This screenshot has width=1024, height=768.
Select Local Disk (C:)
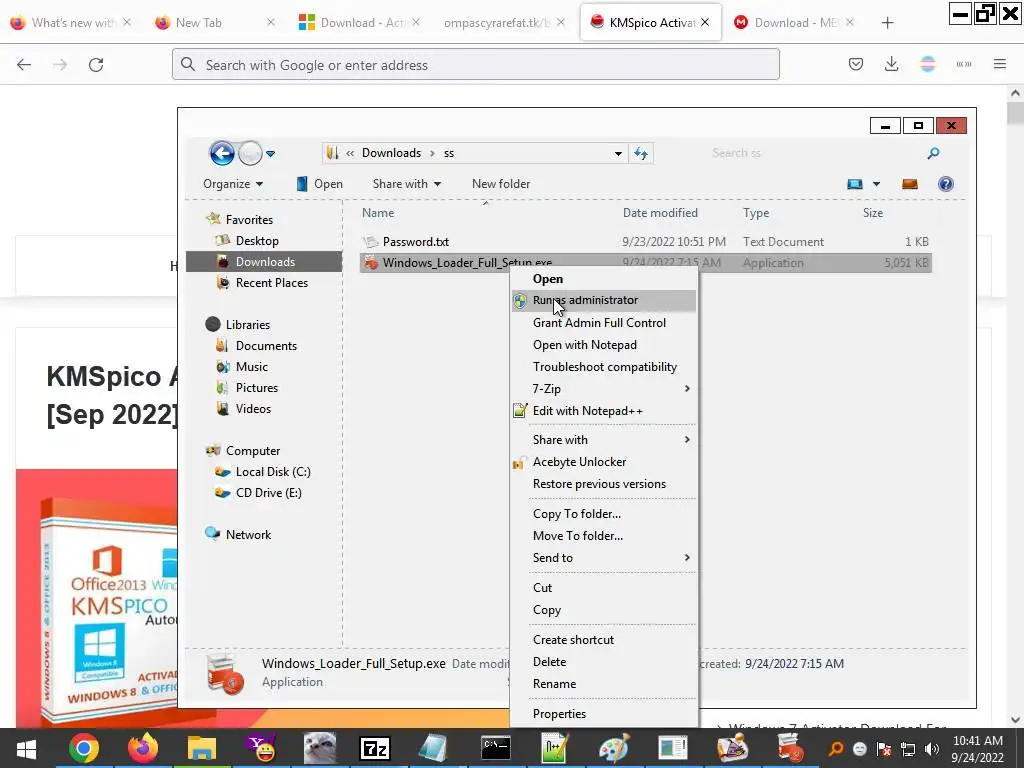click(272, 472)
